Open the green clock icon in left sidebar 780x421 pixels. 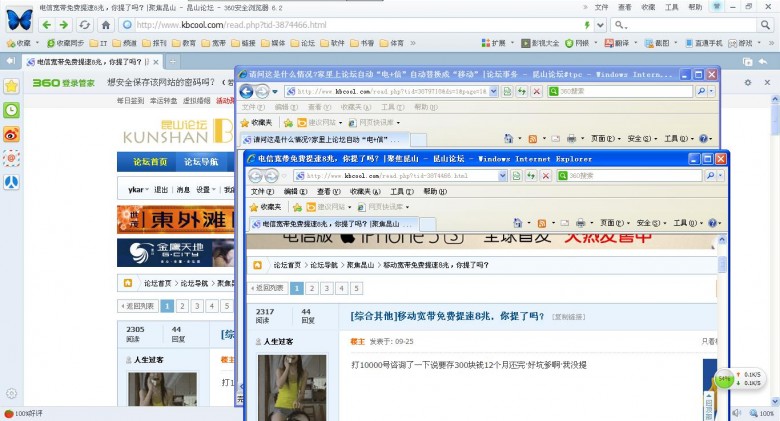[x=11, y=109]
